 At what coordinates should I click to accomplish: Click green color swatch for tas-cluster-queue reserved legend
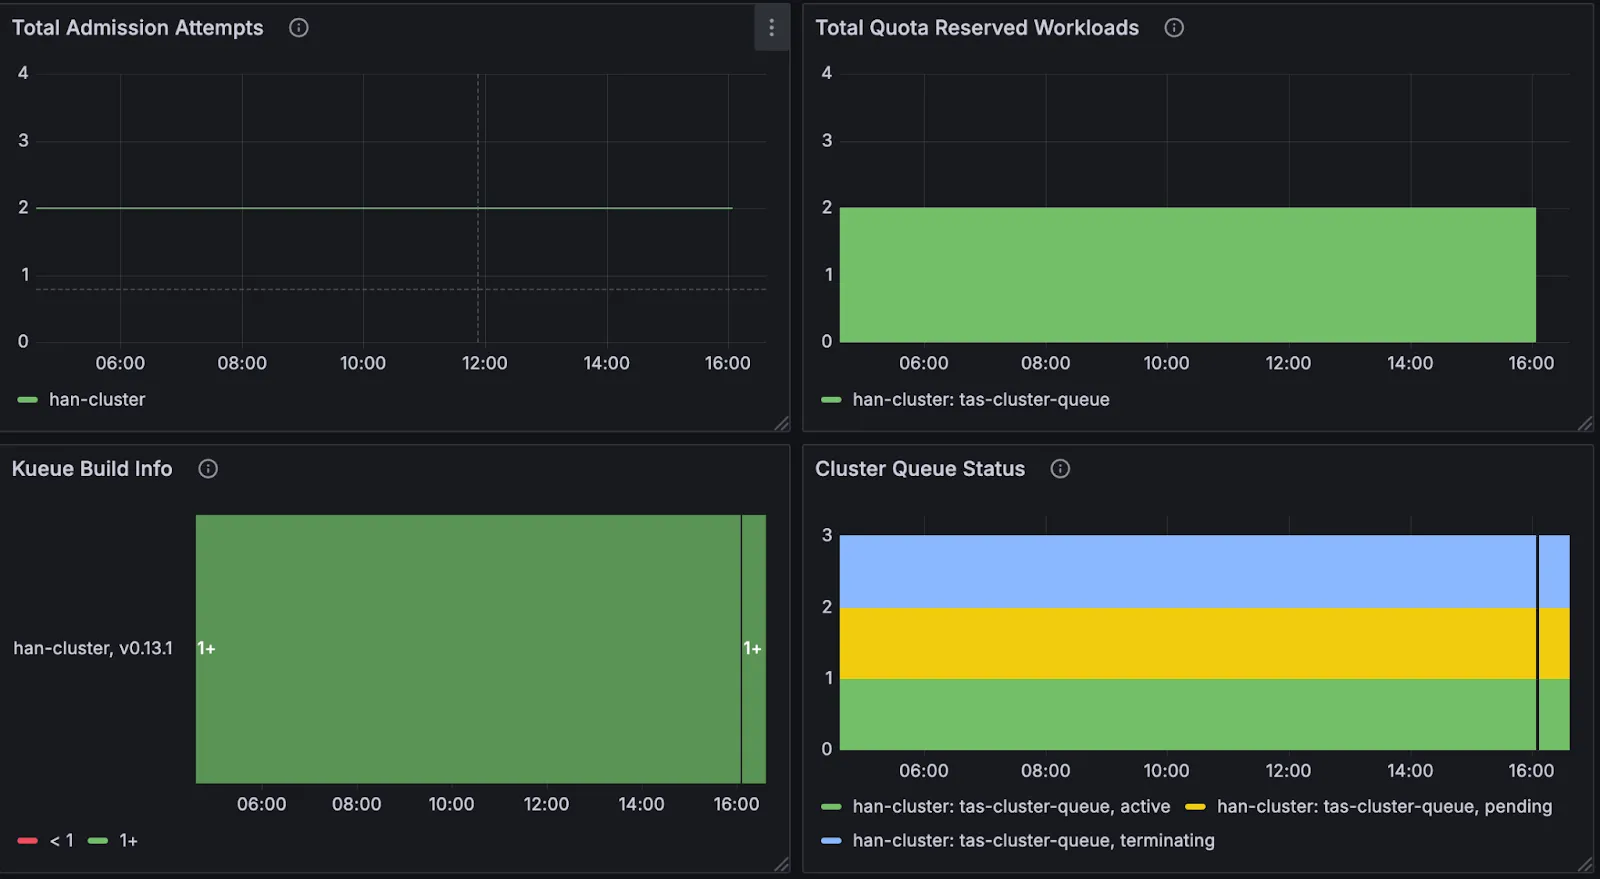831,400
